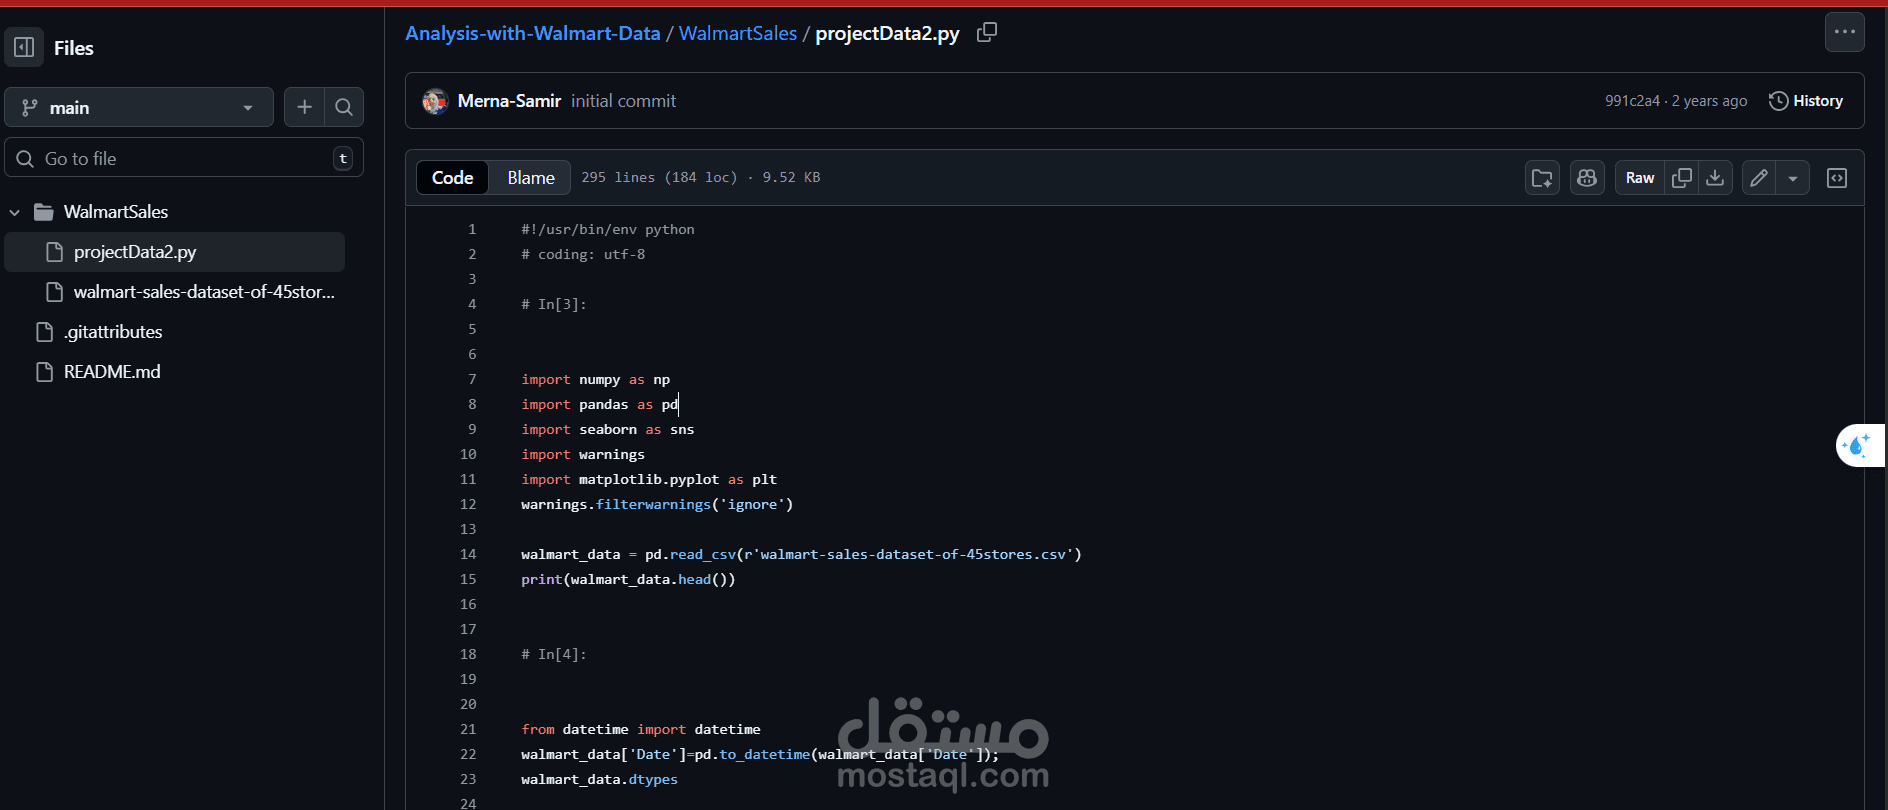This screenshot has height=810, width=1888.
Task: Open the symbols panel
Action: [x=1837, y=178]
